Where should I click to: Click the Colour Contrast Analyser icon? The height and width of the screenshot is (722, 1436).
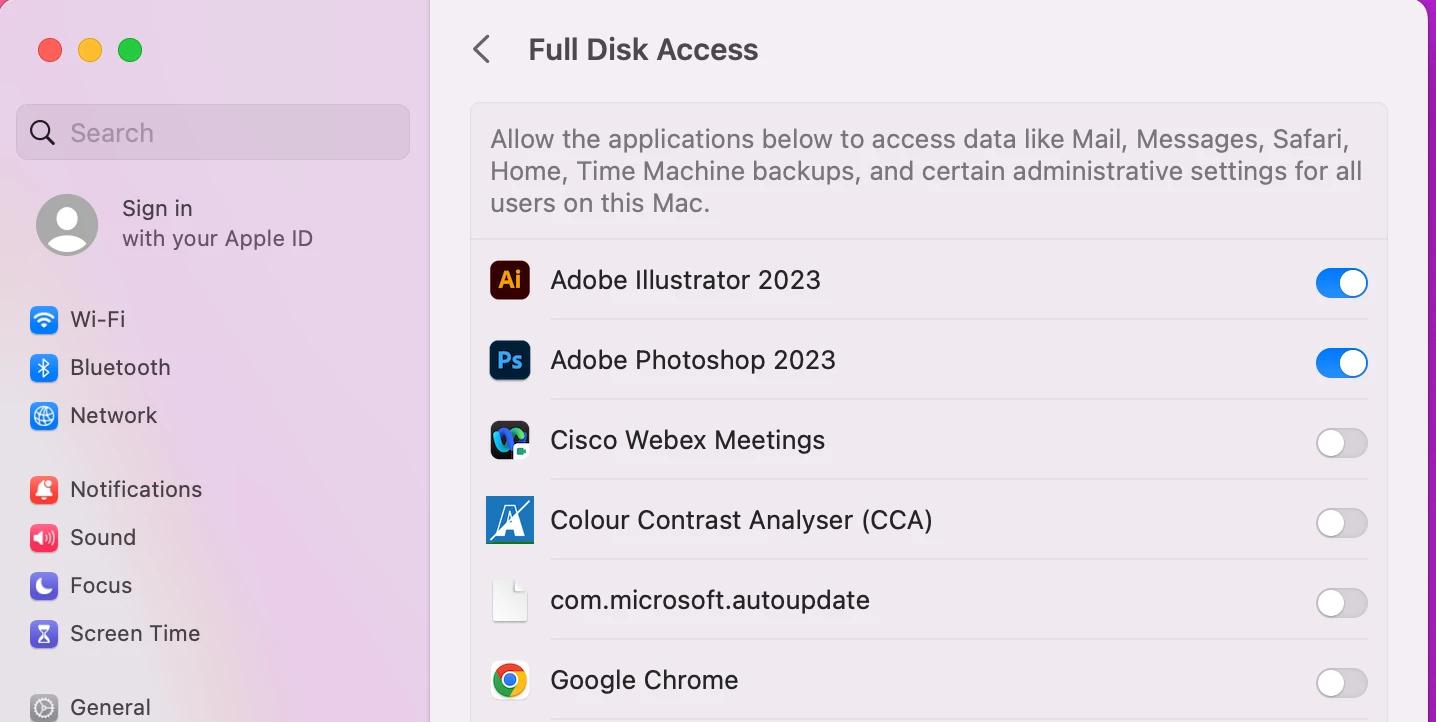tap(510, 520)
